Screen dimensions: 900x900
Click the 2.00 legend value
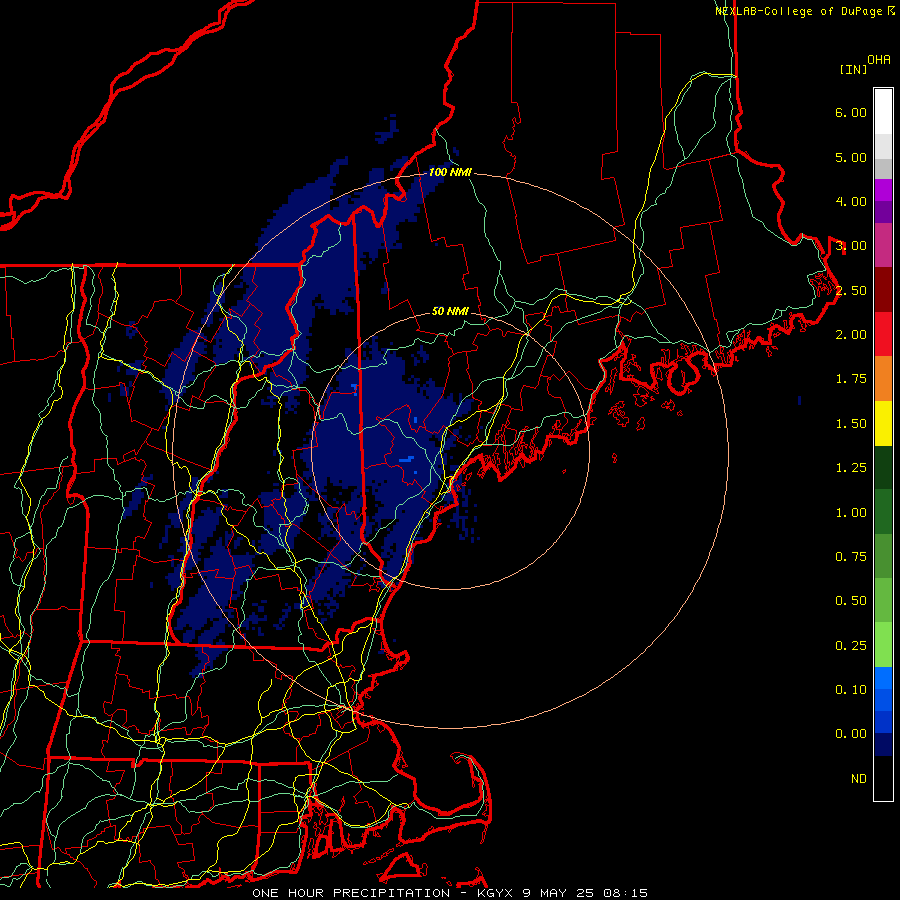pos(851,335)
